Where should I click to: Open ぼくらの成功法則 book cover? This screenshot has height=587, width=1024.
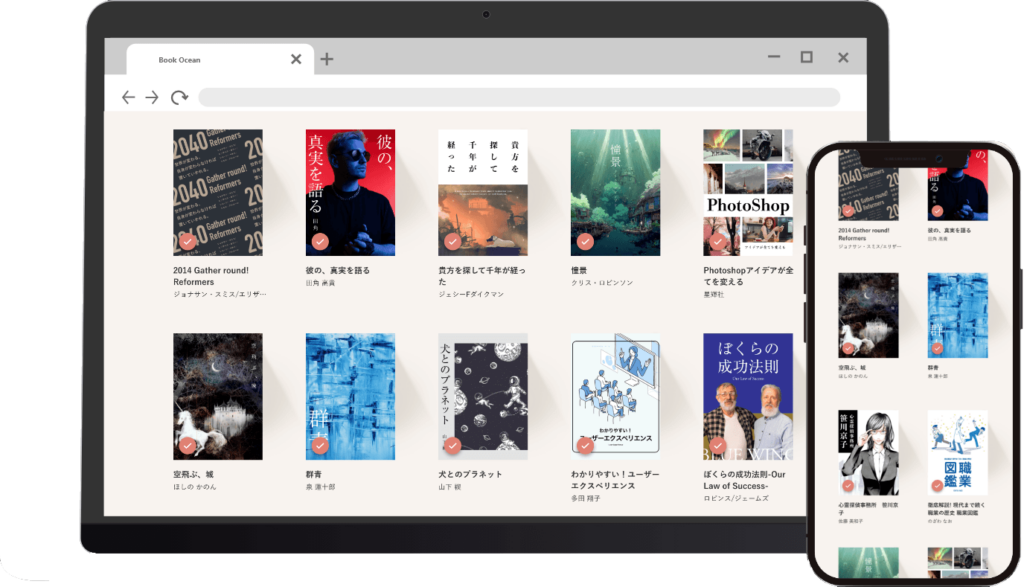pos(748,397)
